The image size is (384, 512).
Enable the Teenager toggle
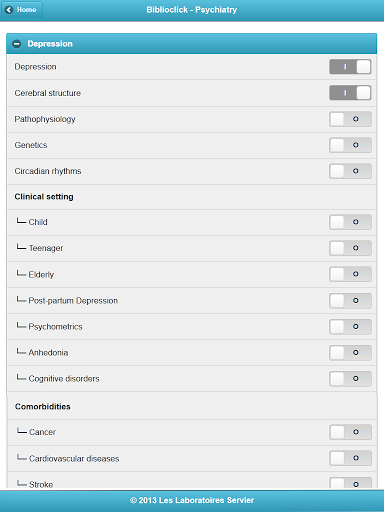pyautogui.click(x=350, y=248)
